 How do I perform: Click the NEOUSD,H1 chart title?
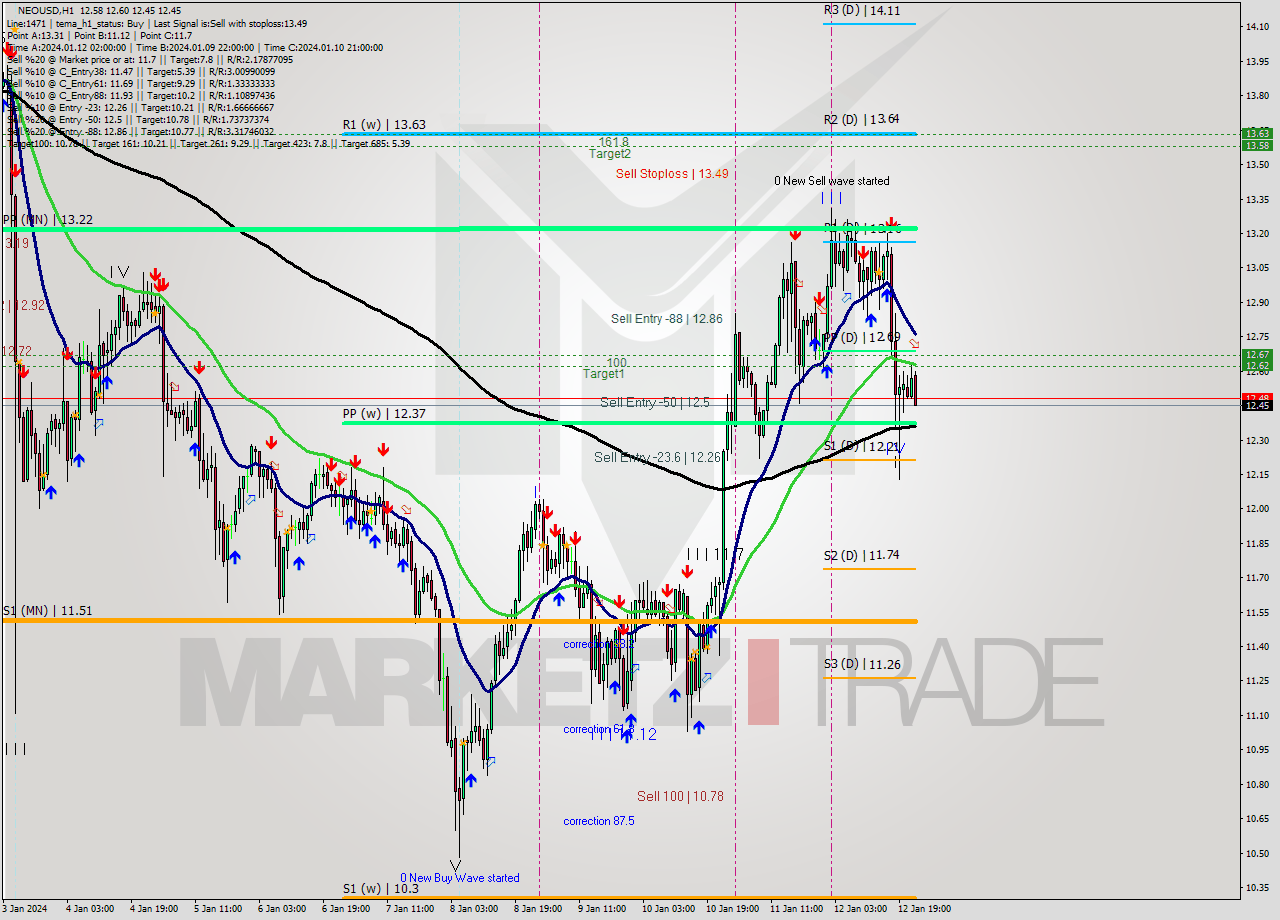pyautogui.click(x=46, y=10)
